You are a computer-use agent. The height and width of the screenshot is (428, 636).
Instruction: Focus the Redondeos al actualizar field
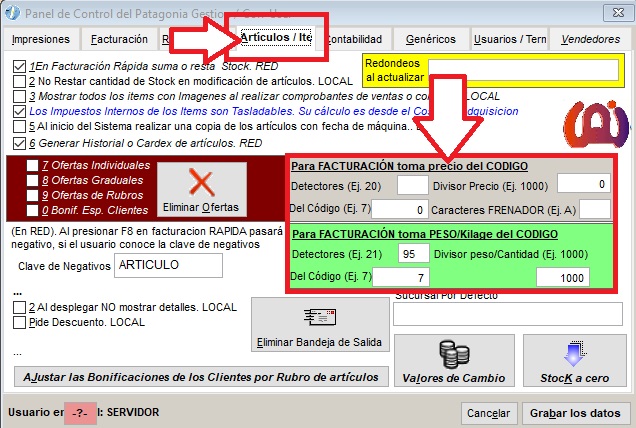click(x=523, y=70)
